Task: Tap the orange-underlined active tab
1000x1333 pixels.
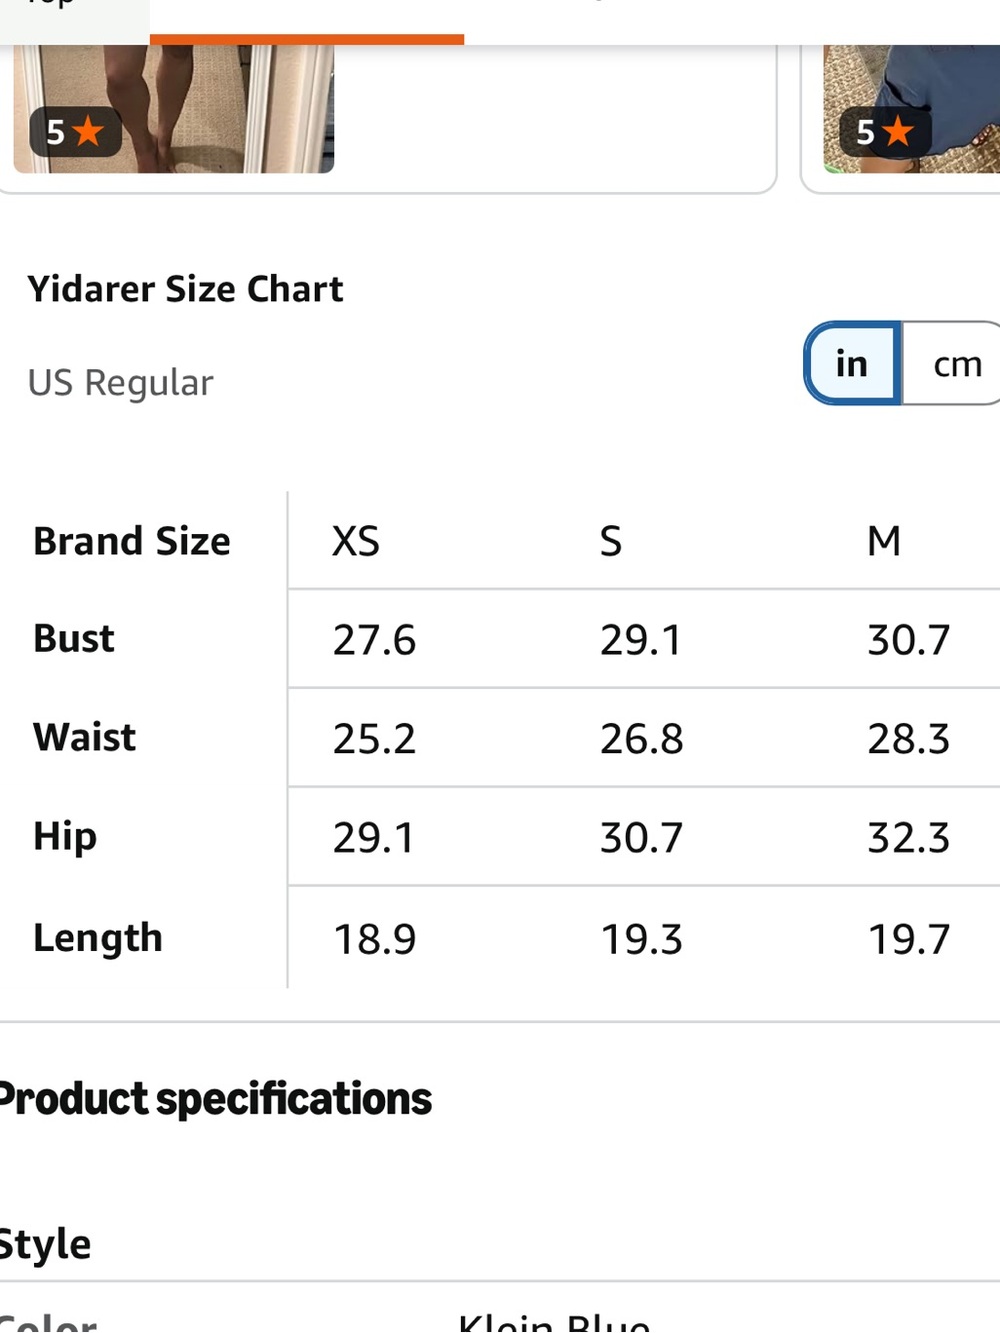Action: pyautogui.click(x=307, y=22)
